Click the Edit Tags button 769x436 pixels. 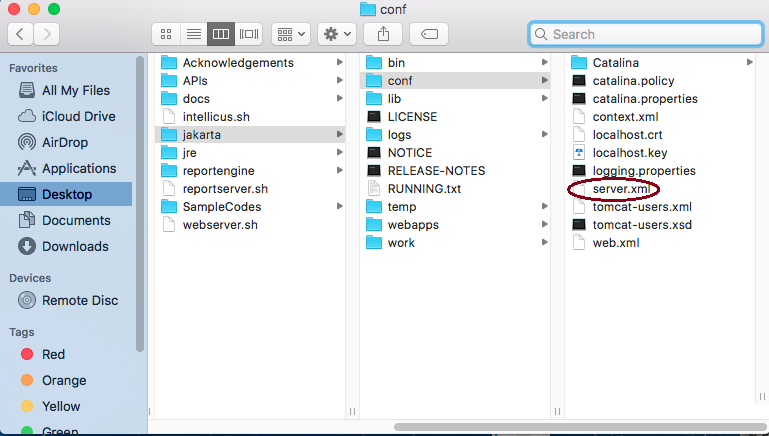pyautogui.click(x=429, y=34)
